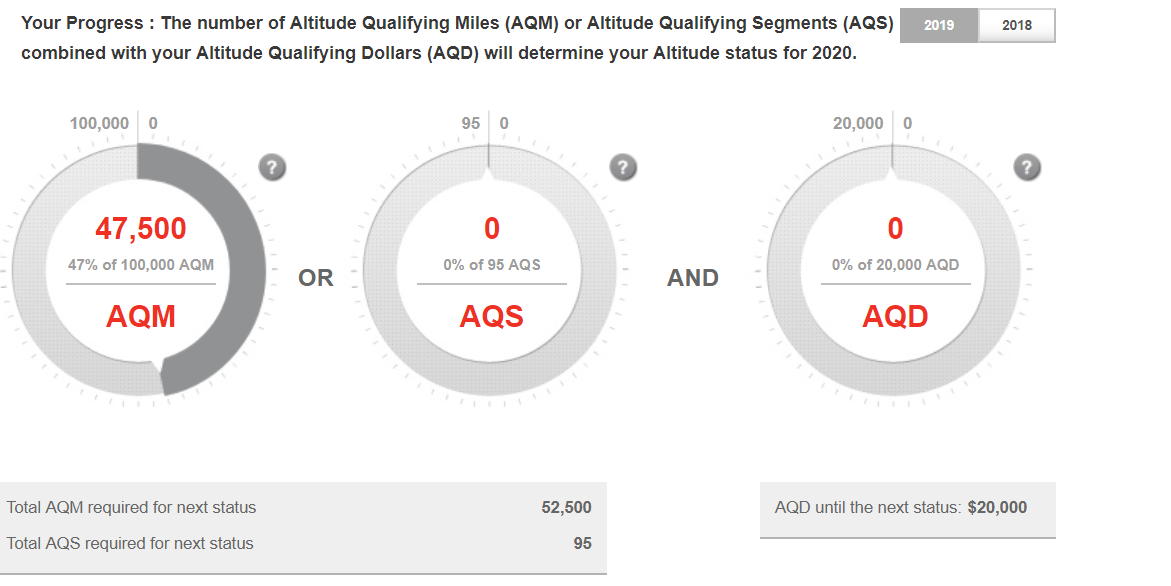Click the red AQS label
Screen dimensions: 1171x586
point(491,317)
